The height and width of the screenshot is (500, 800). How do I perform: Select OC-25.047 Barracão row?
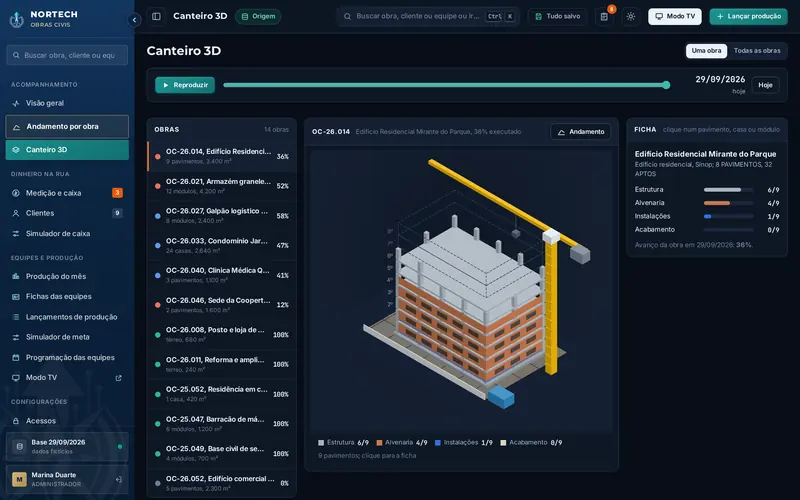tap(221, 423)
